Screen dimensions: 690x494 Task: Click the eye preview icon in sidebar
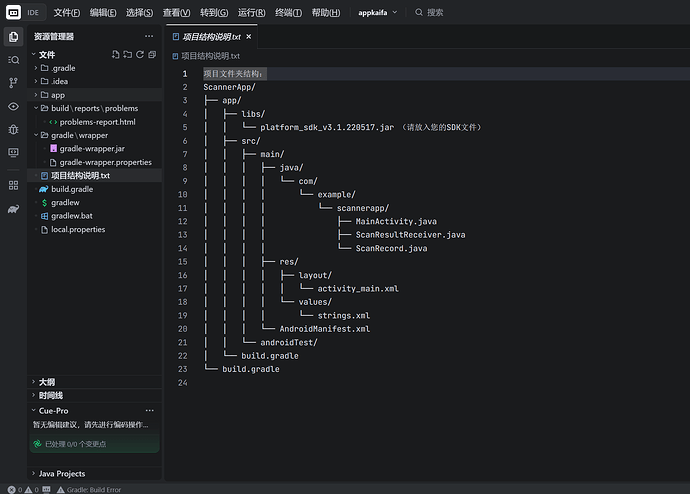pyautogui.click(x=13, y=106)
